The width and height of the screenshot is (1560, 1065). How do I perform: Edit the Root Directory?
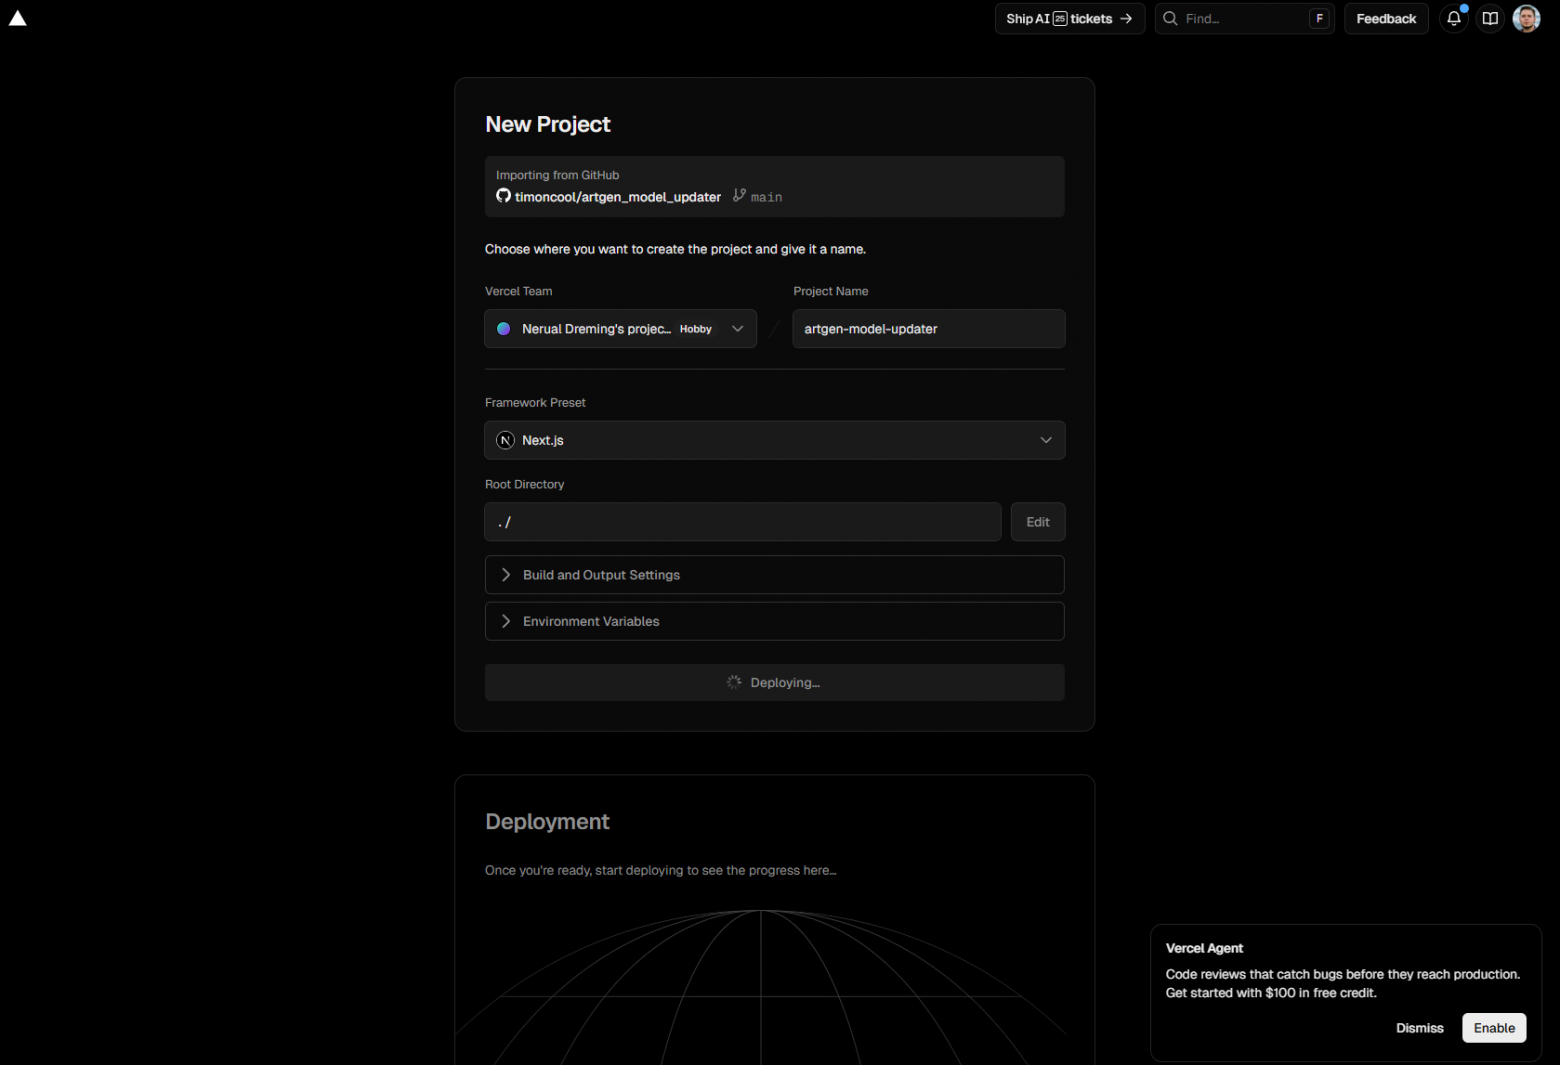1037,522
